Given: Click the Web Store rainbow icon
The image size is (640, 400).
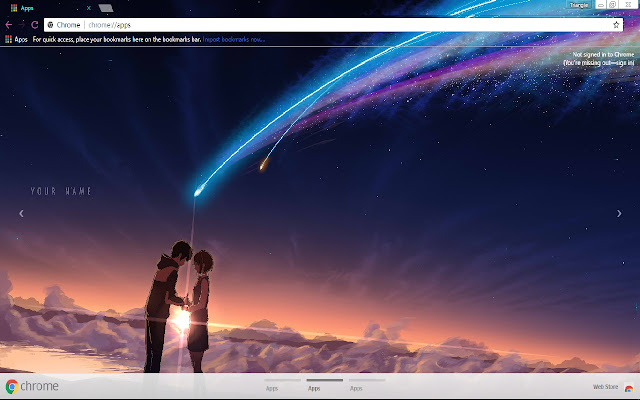Looking at the screenshot, I should (629, 387).
